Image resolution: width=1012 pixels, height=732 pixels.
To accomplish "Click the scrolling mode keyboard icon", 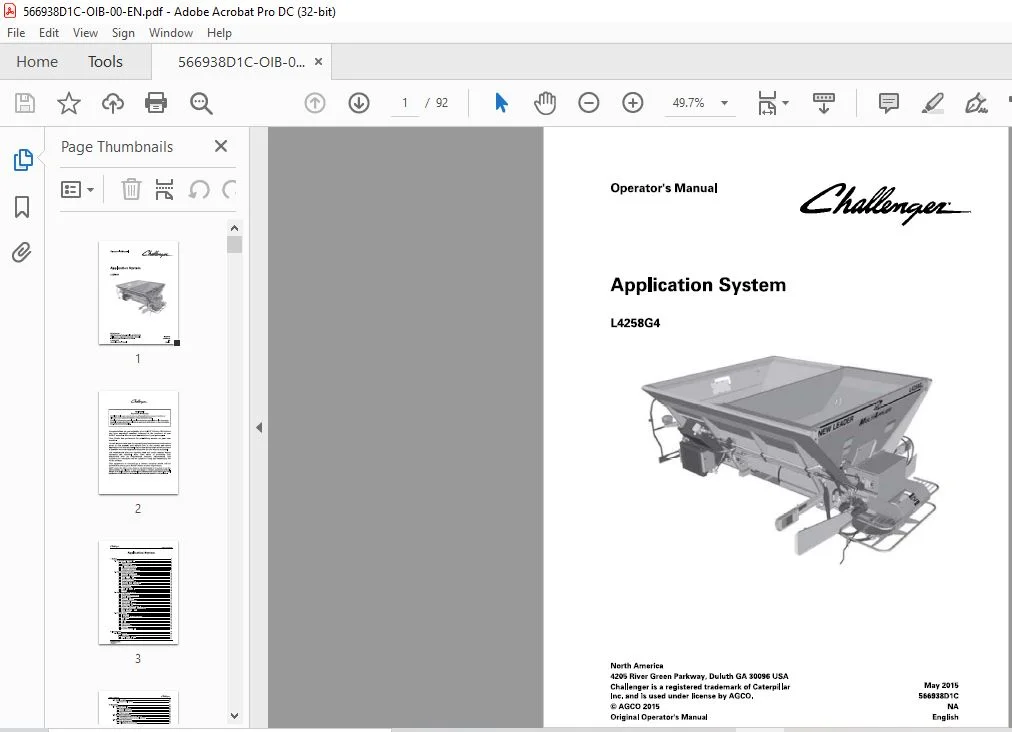I will [x=824, y=103].
